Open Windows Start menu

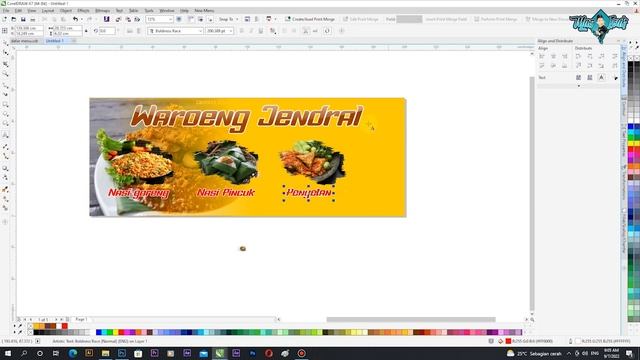click(7, 353)
